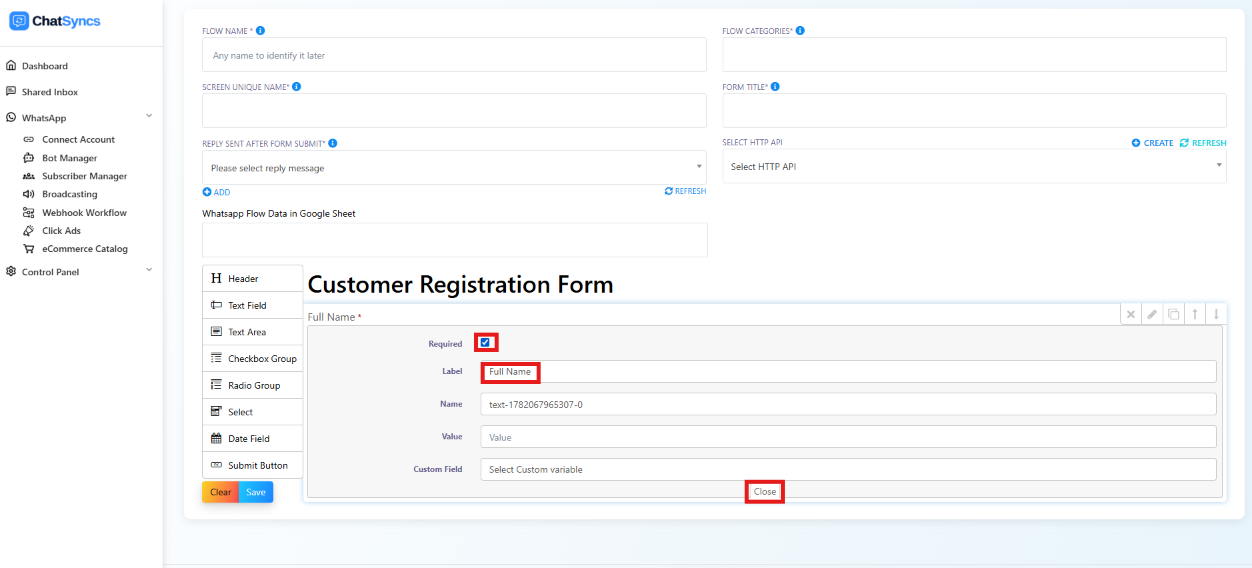Viewport: 1252px width, 568px height.
Task: Open Shared Inbox from the sidebar
Action: pyautogui.click(x=50, y=92)
